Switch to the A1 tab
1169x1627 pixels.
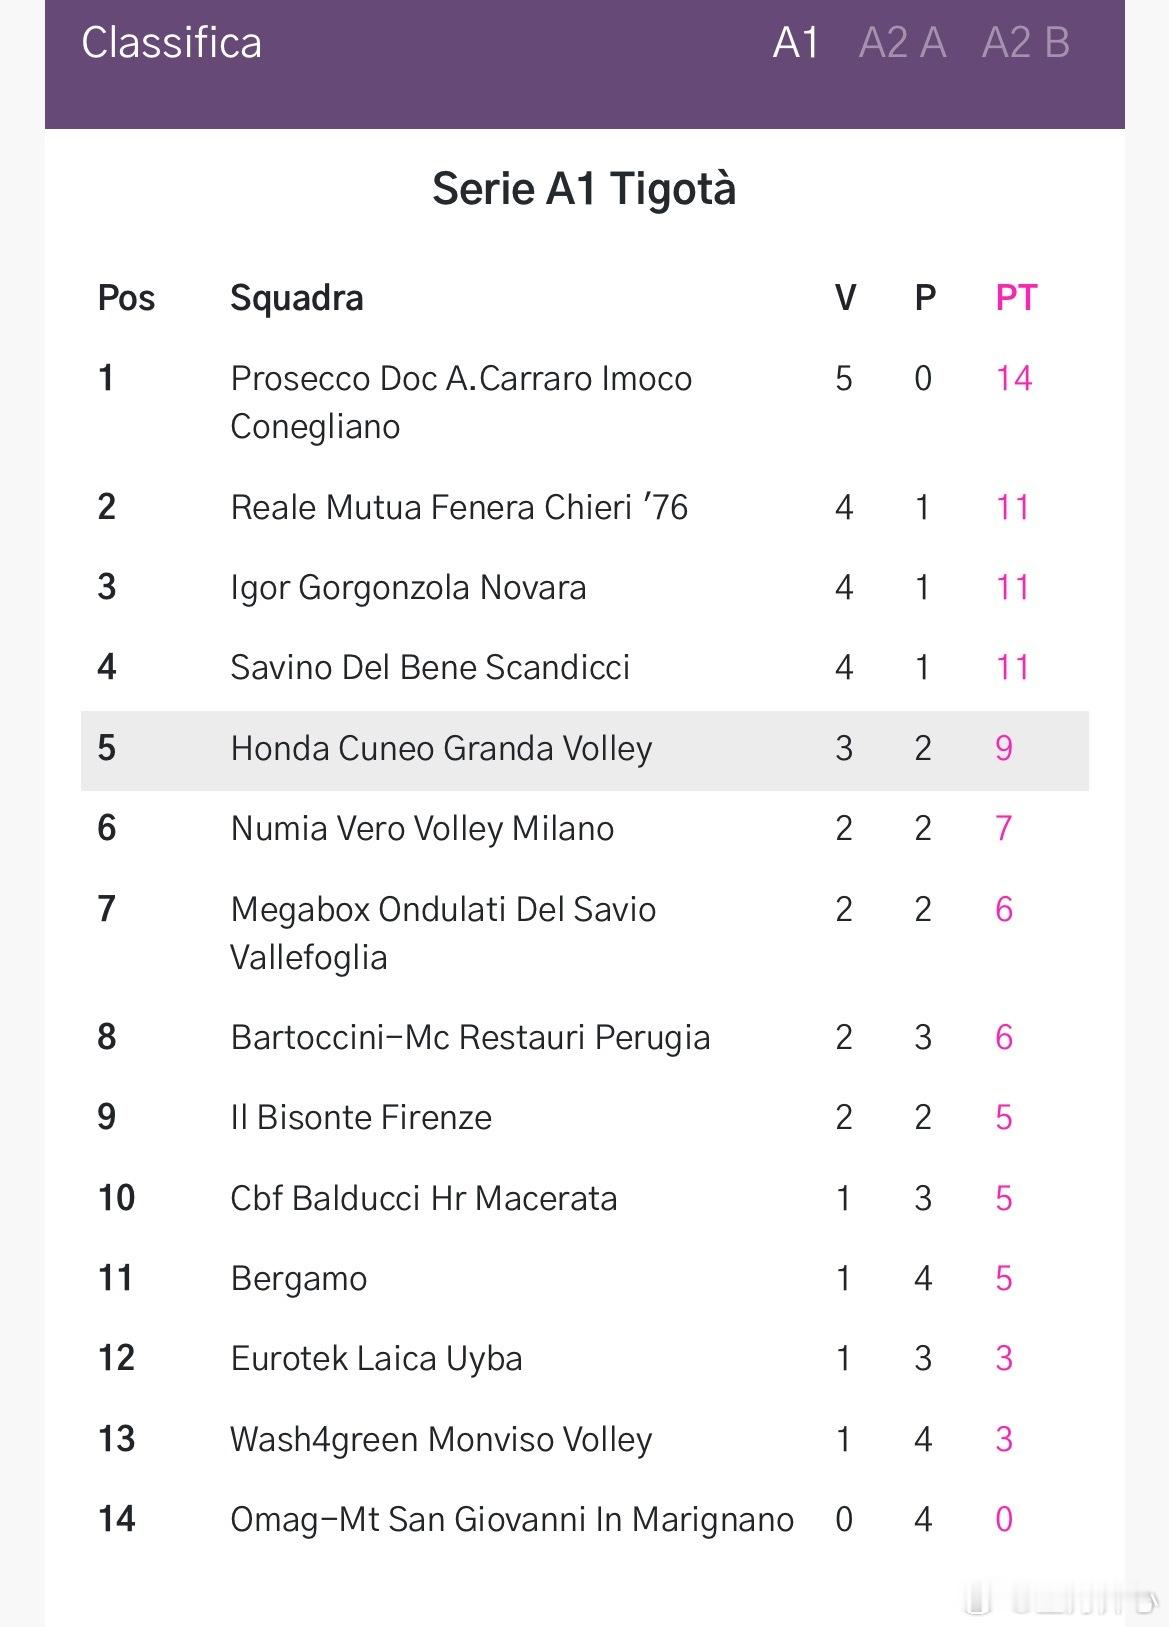(x=796, y=43)
